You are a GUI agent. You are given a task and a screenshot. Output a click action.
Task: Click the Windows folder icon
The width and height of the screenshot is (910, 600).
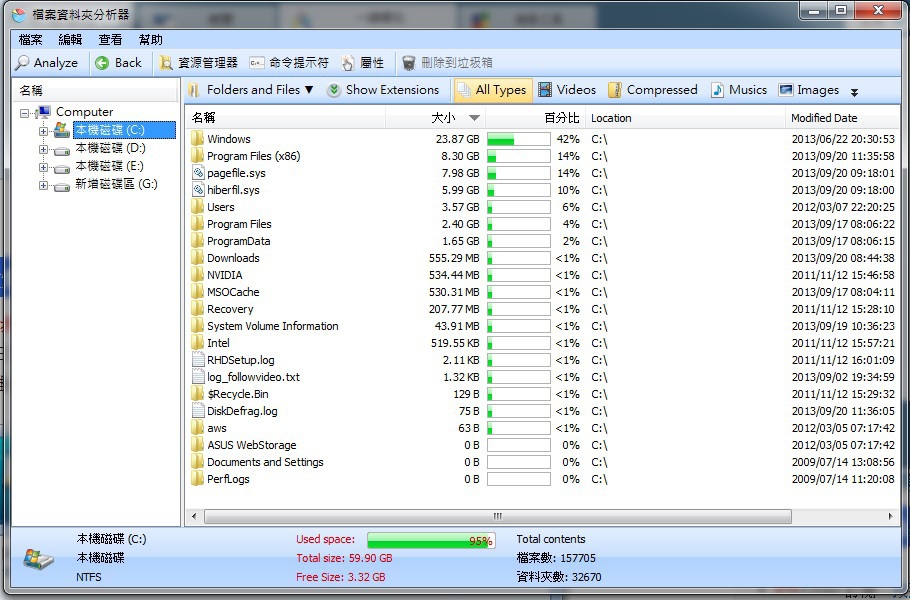click(x=197, y=139)
